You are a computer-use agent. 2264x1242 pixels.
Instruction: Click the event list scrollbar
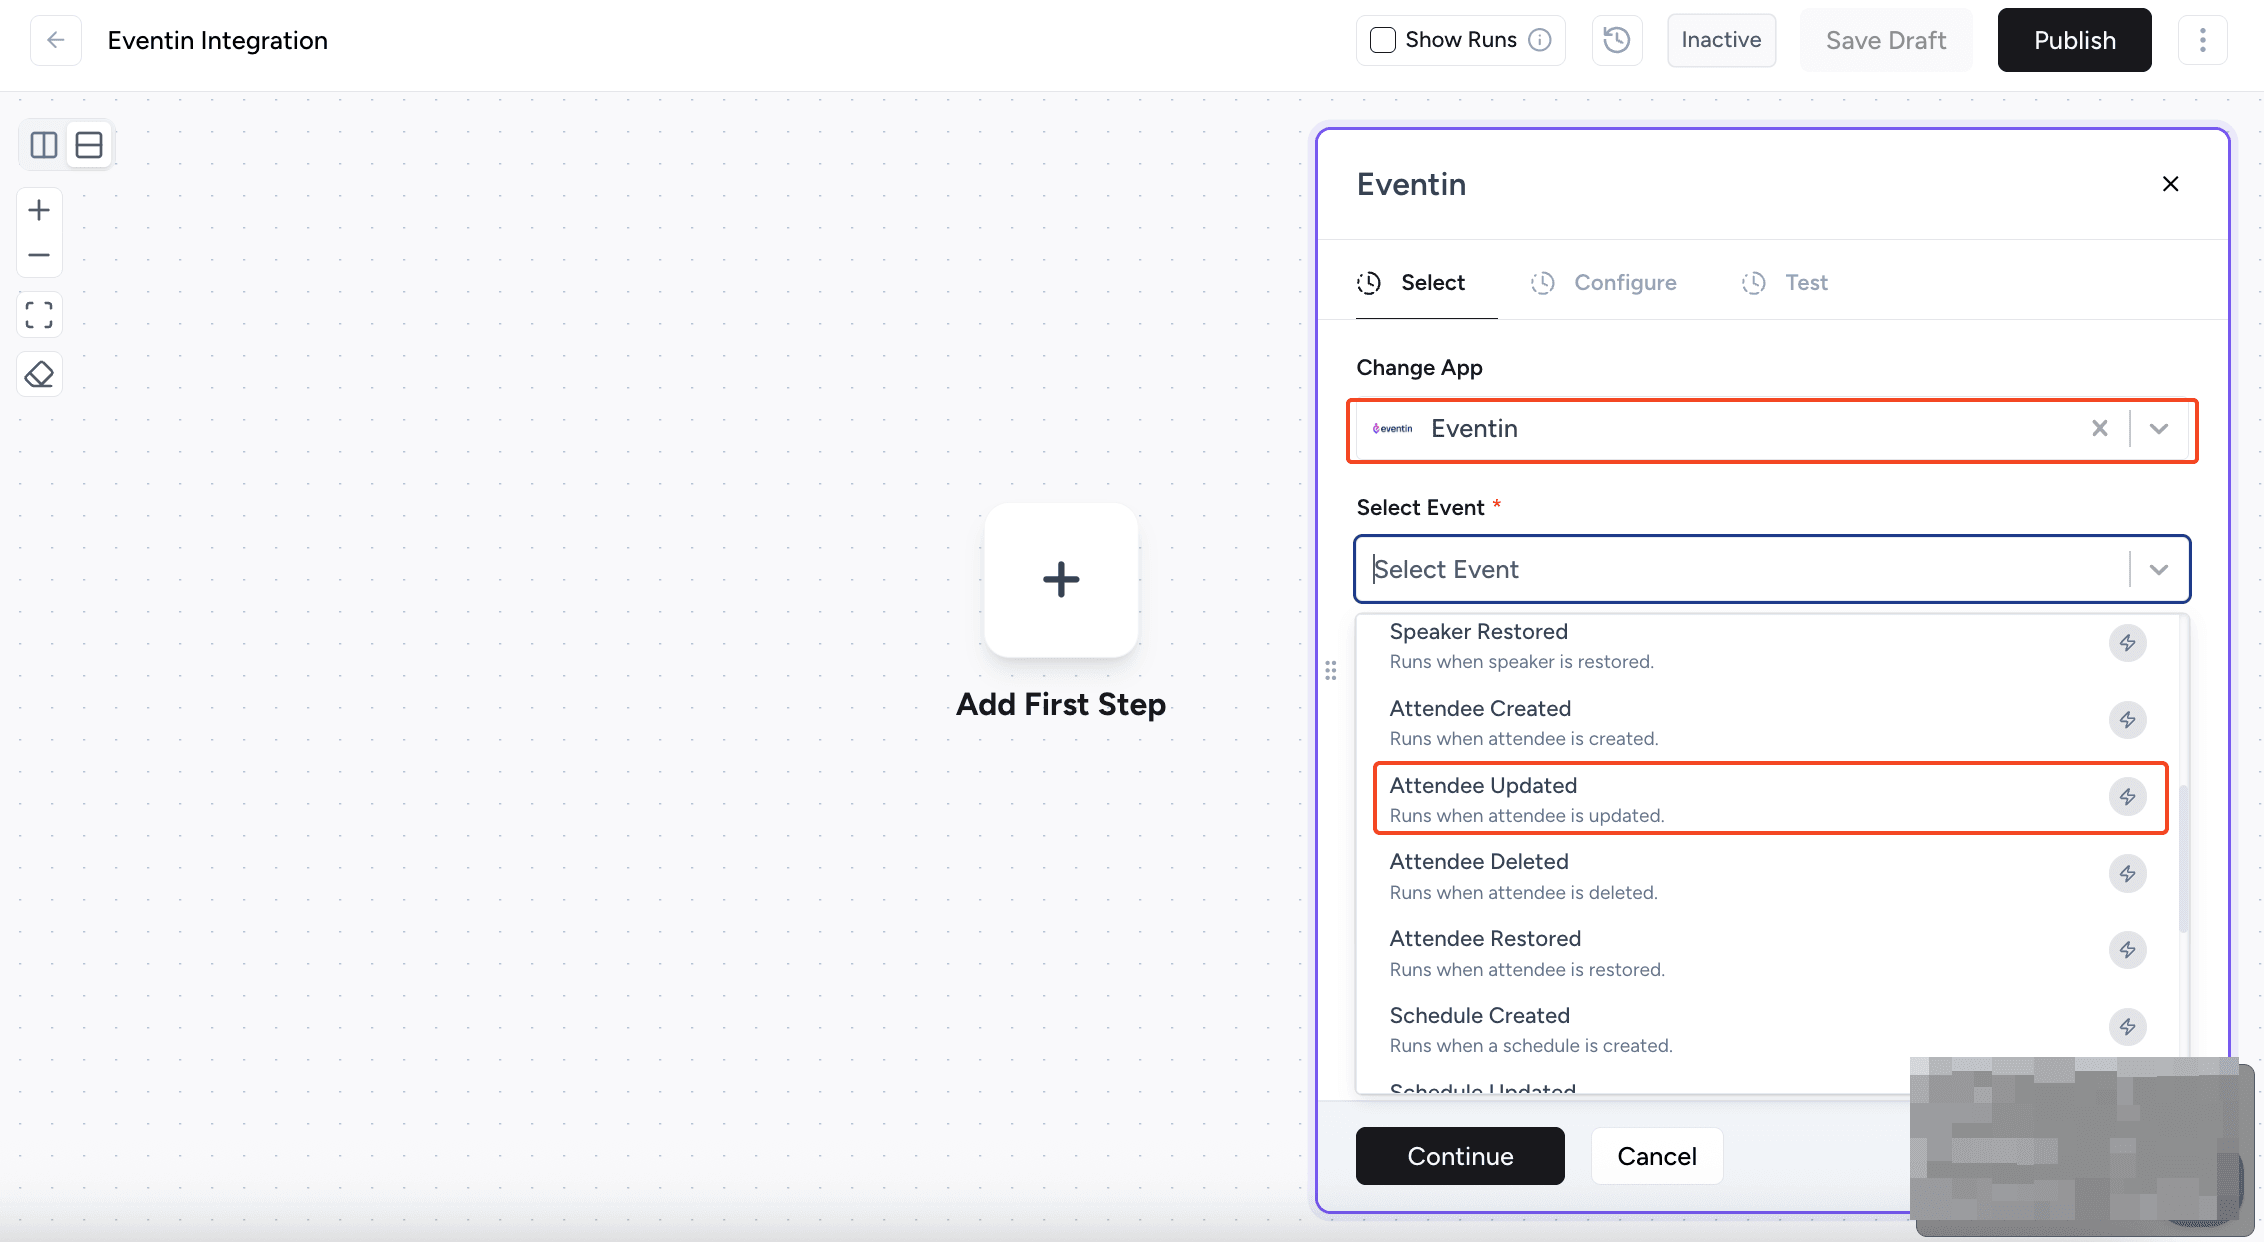(x=2184, y=859)
